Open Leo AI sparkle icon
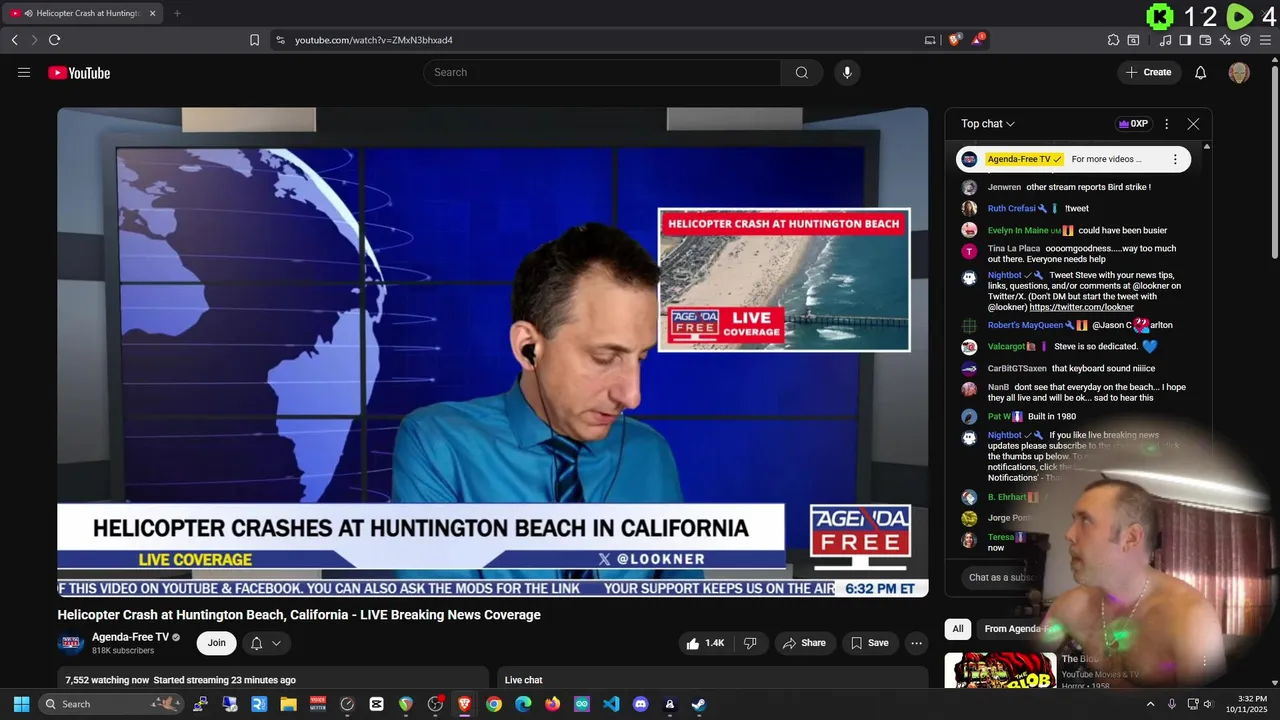The image size is (1280, 720). (1225, 40)
